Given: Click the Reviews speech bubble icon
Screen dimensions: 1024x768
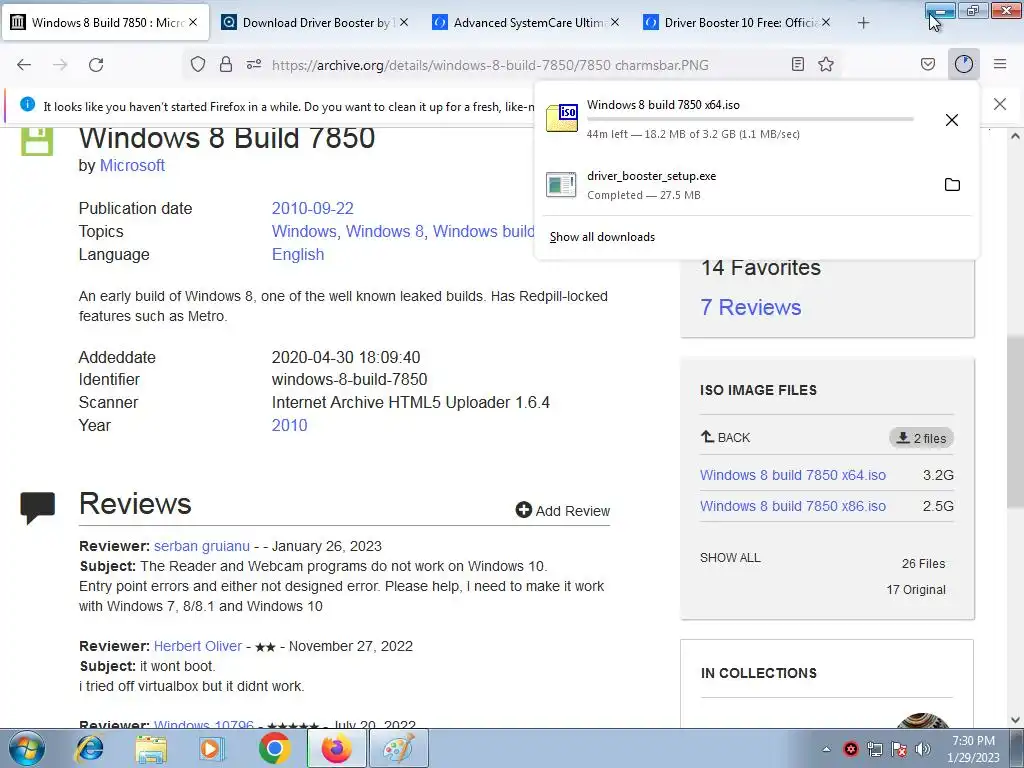Looking at the screenshot, I should point(38,508).
